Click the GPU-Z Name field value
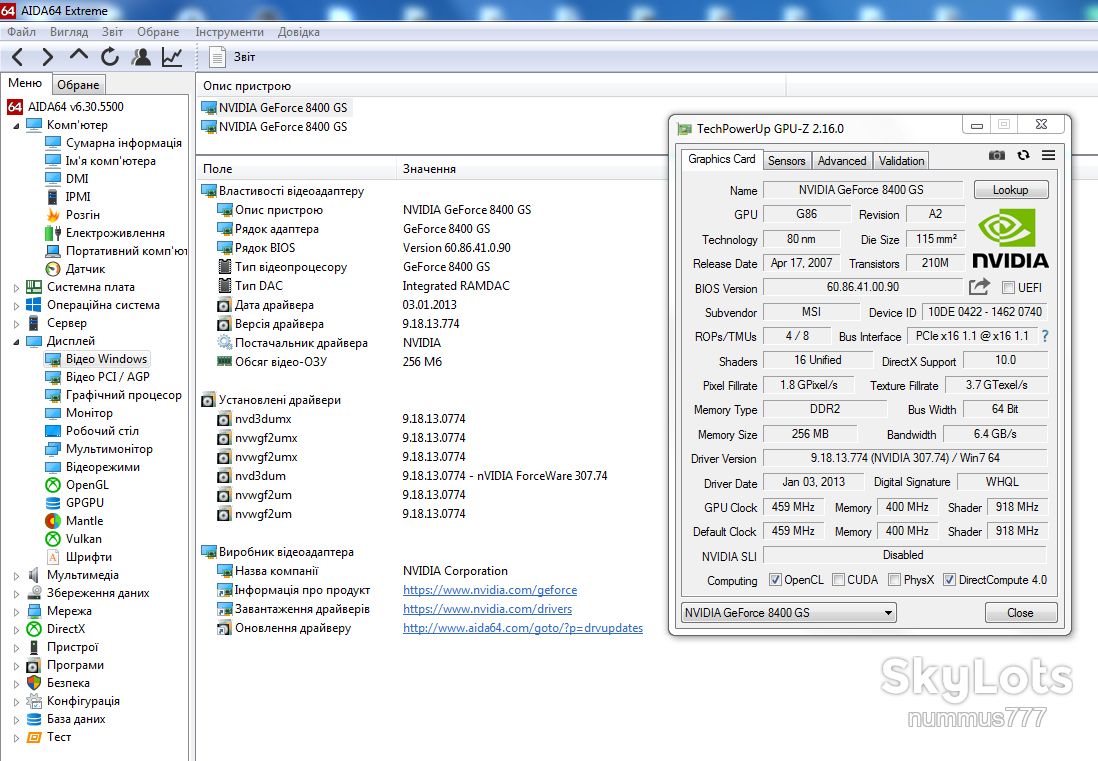 pos(862,190)
